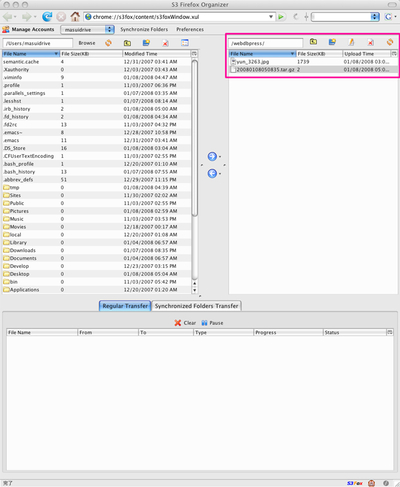Open Preferences
The image size is (400, 487).
coord(190,29)
